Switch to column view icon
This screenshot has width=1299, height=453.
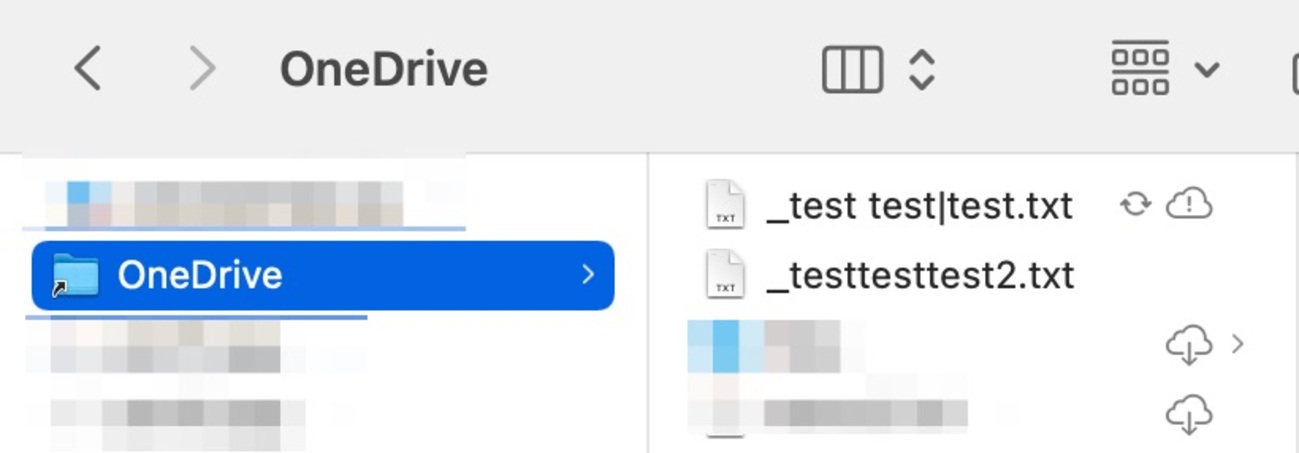click(x=852, y=70)
